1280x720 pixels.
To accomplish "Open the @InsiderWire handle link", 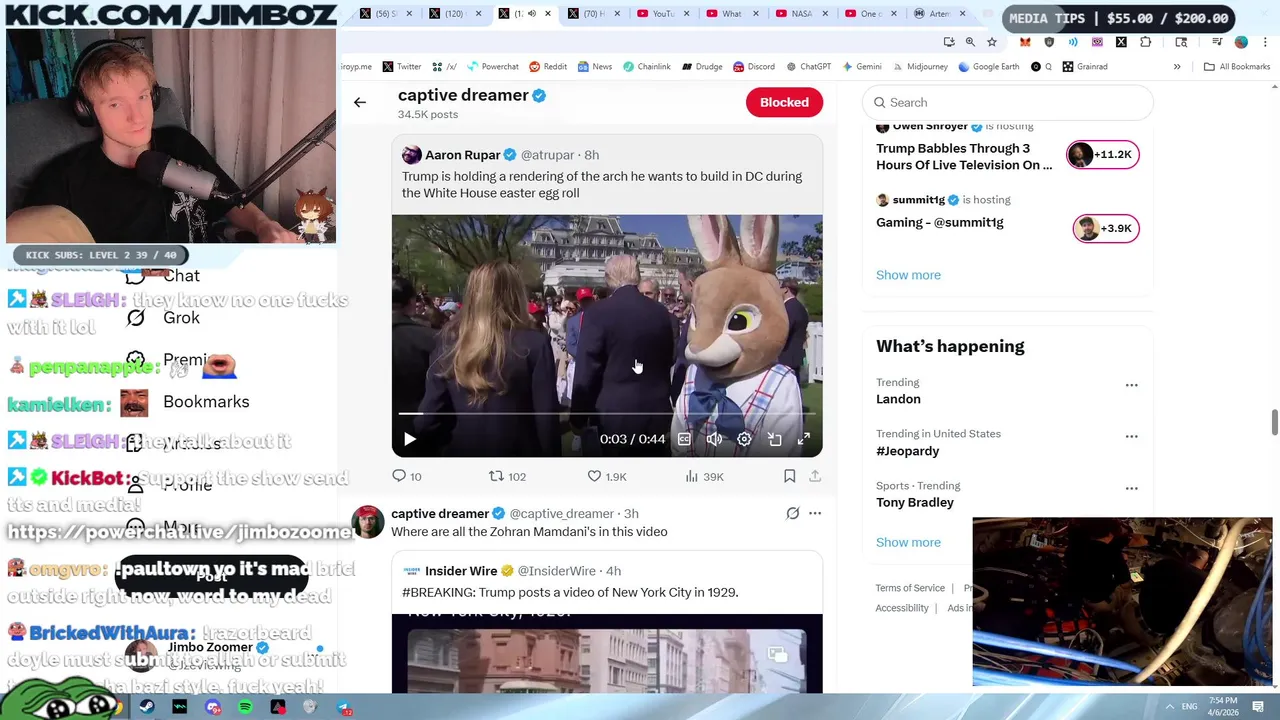I will coord(556,571).
